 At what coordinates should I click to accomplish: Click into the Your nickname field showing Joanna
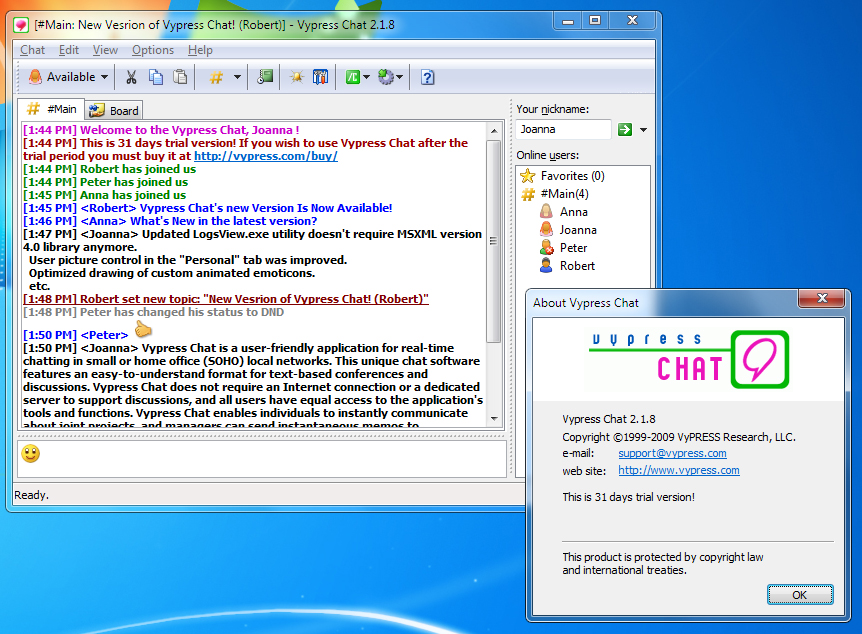[x=563, y=130]
